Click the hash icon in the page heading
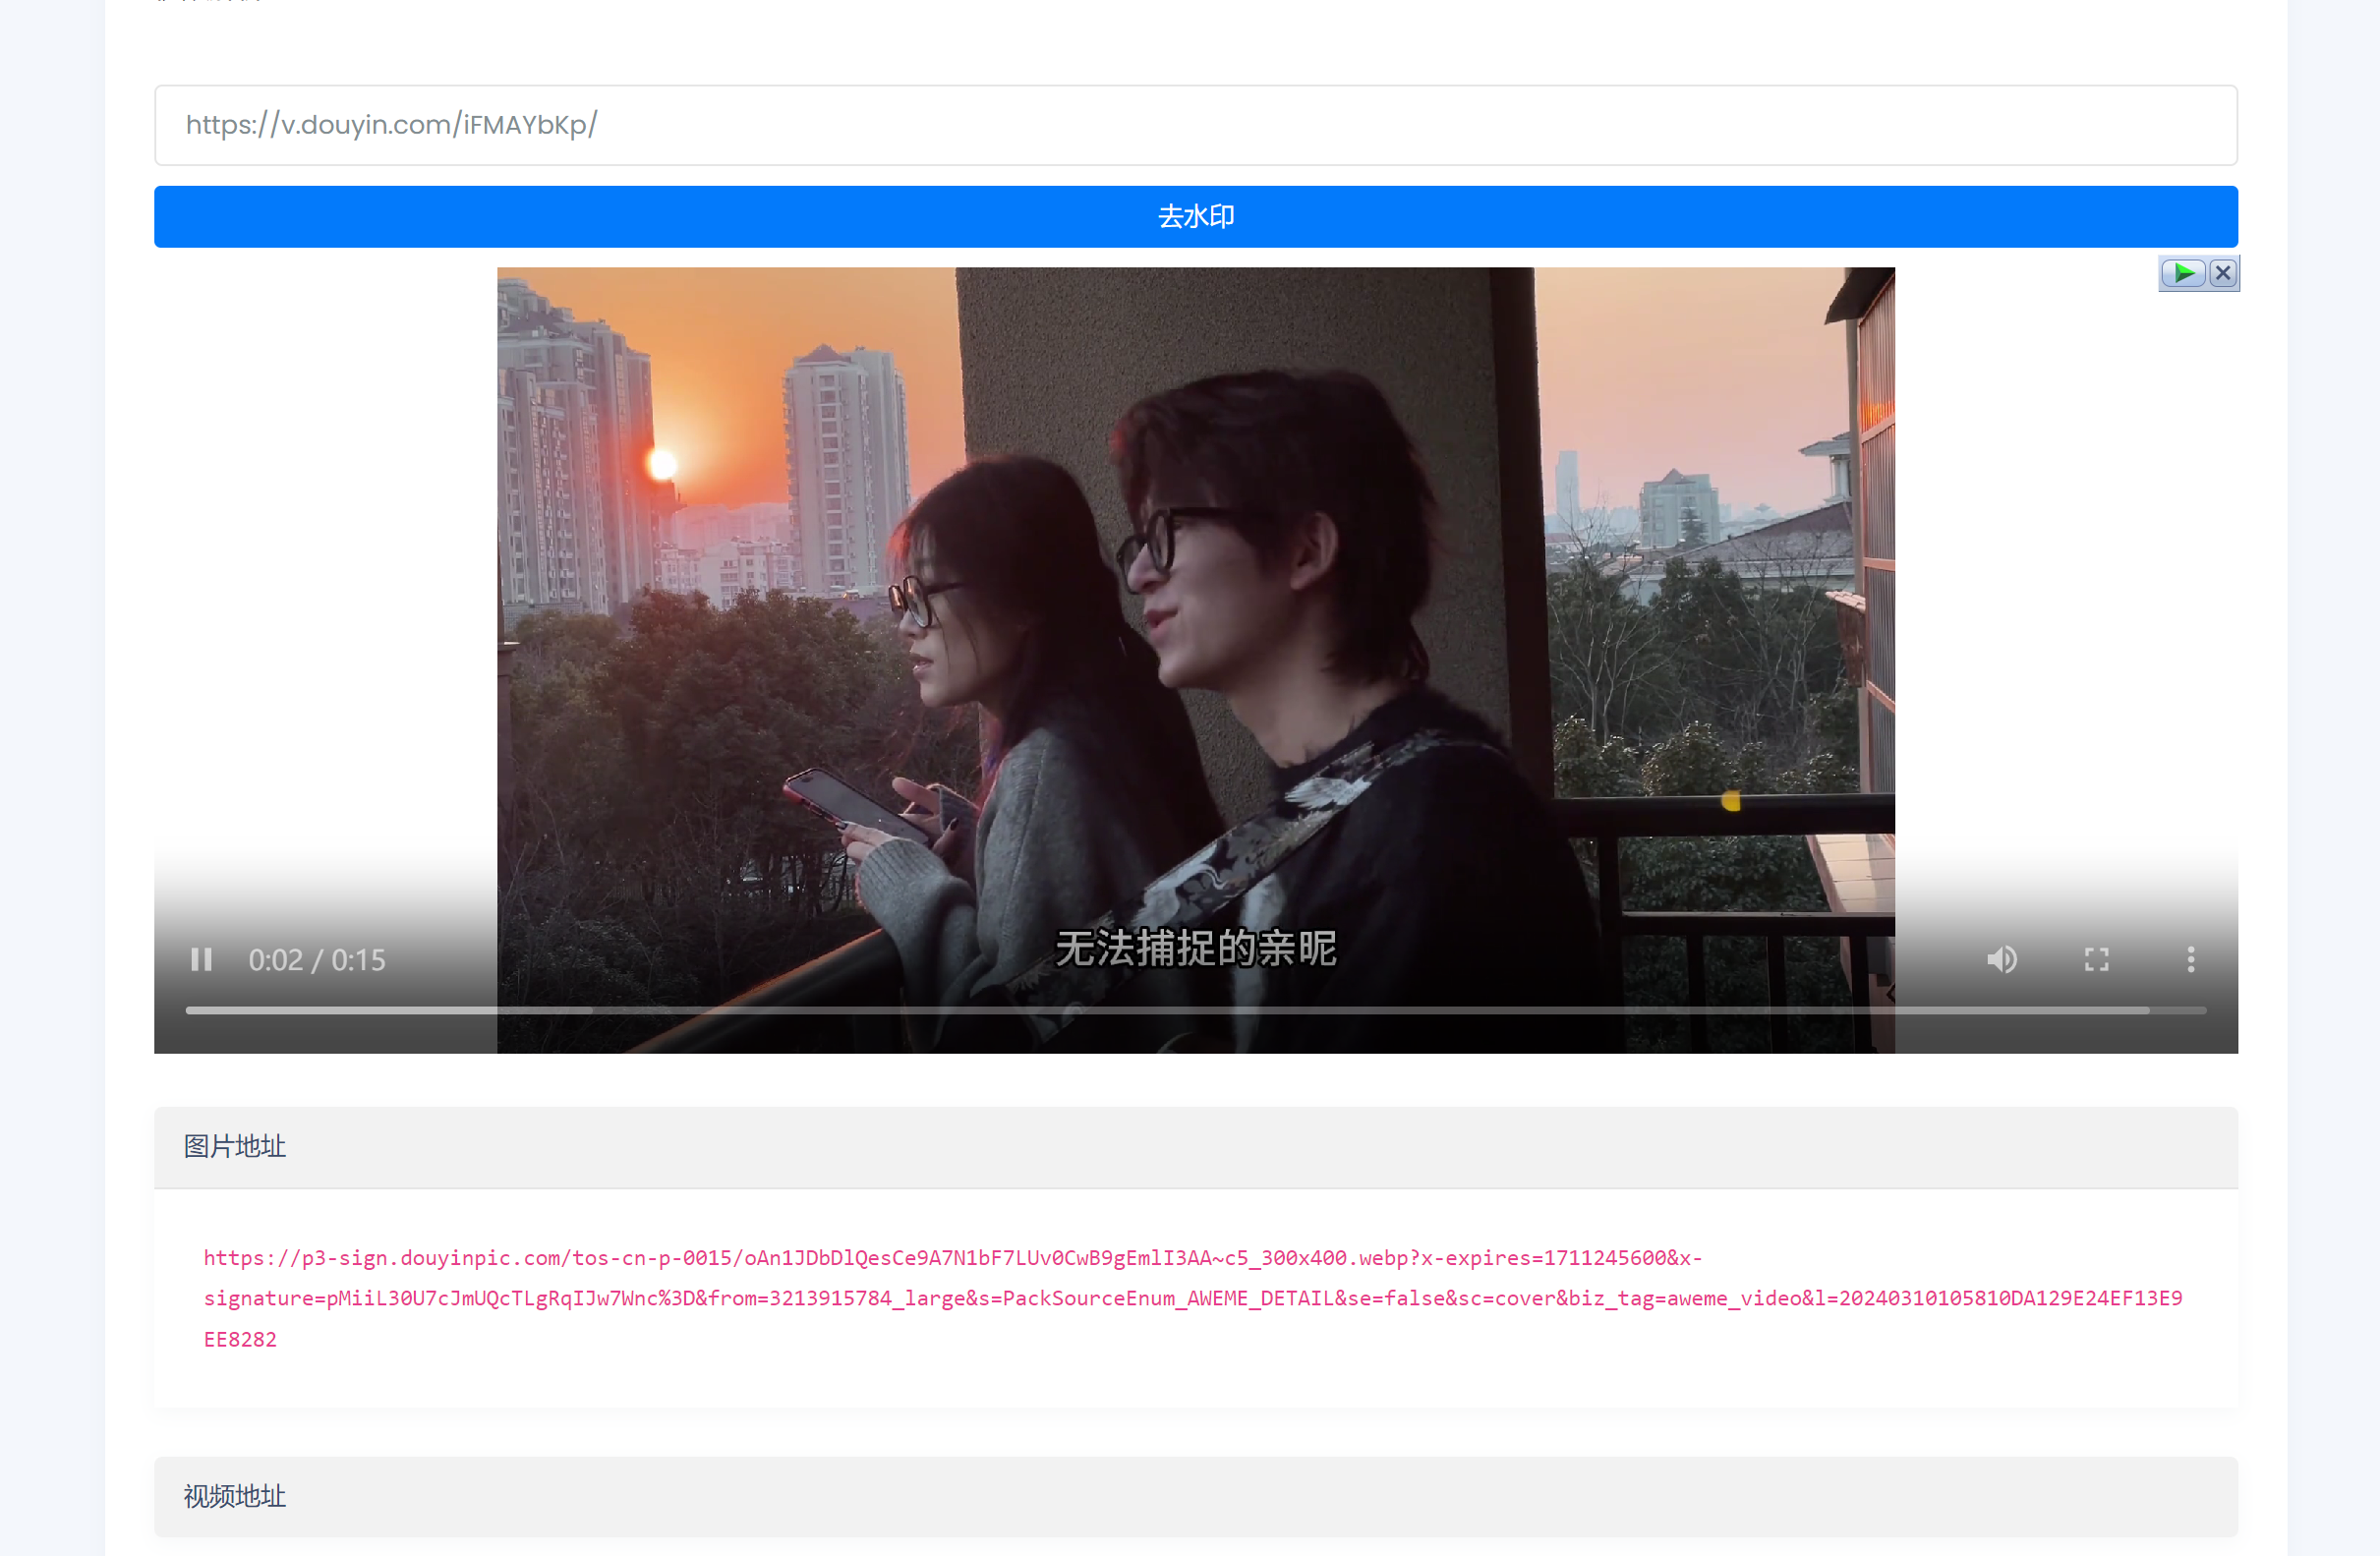2380x1556 pixels. (x=164, y=2)
